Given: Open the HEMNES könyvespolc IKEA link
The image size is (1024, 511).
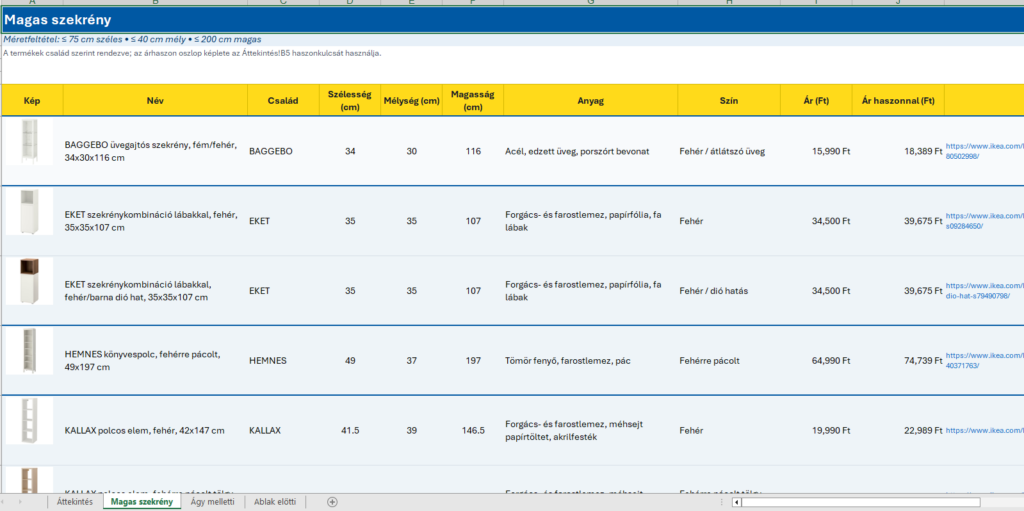Looking at the screenshot, I should (984, 361).
